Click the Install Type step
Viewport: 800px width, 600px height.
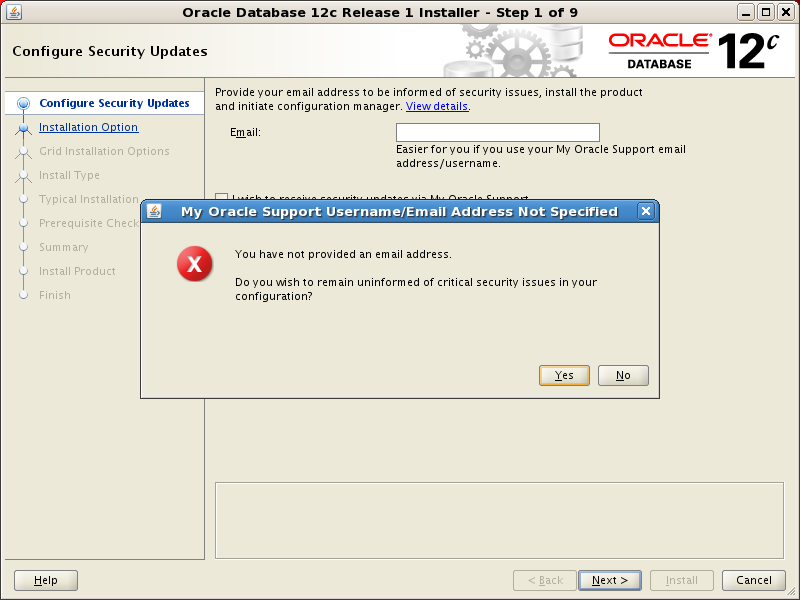point(69,175)
